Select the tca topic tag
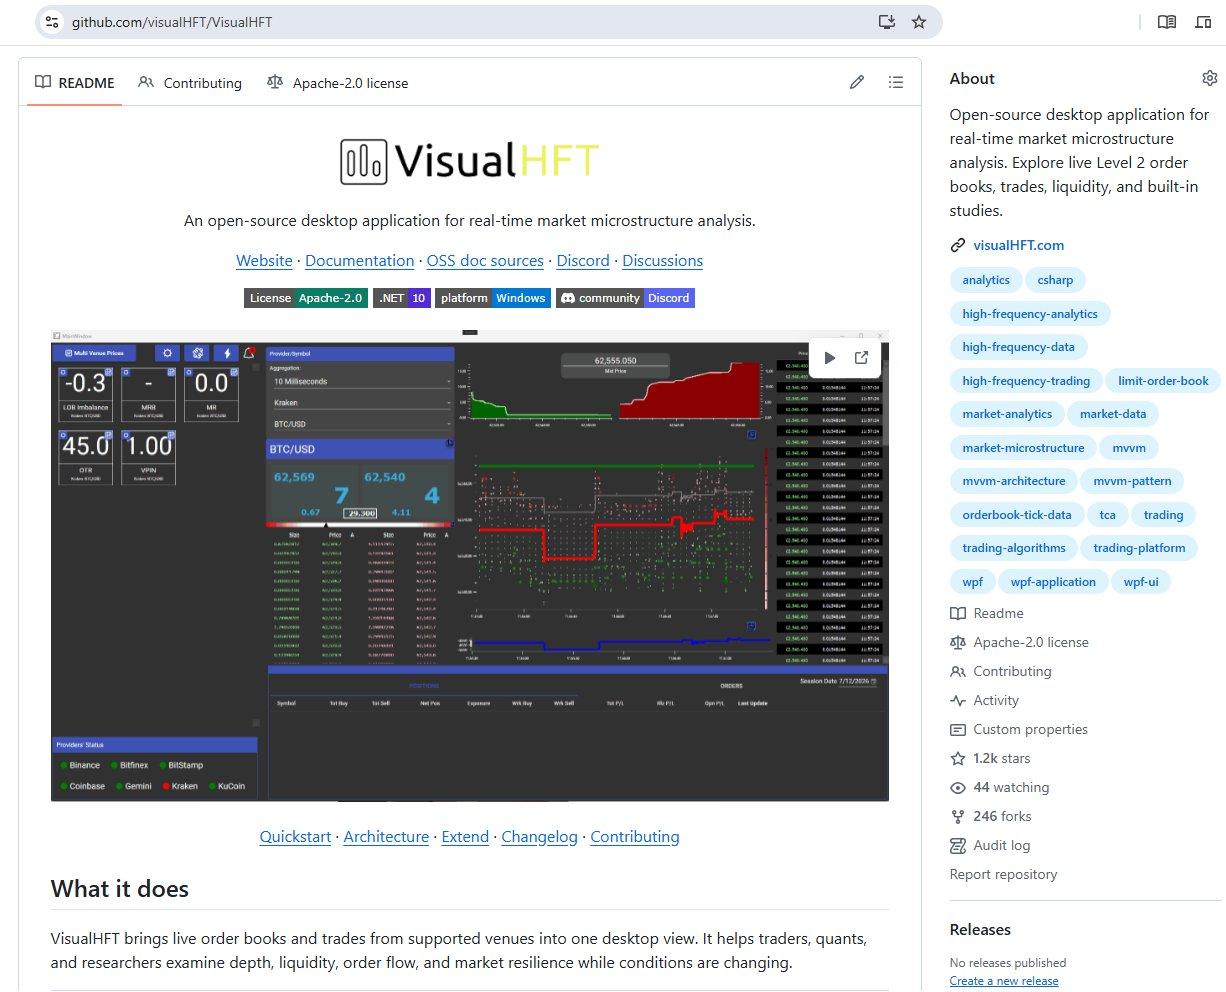 (x=1107, y=515)
